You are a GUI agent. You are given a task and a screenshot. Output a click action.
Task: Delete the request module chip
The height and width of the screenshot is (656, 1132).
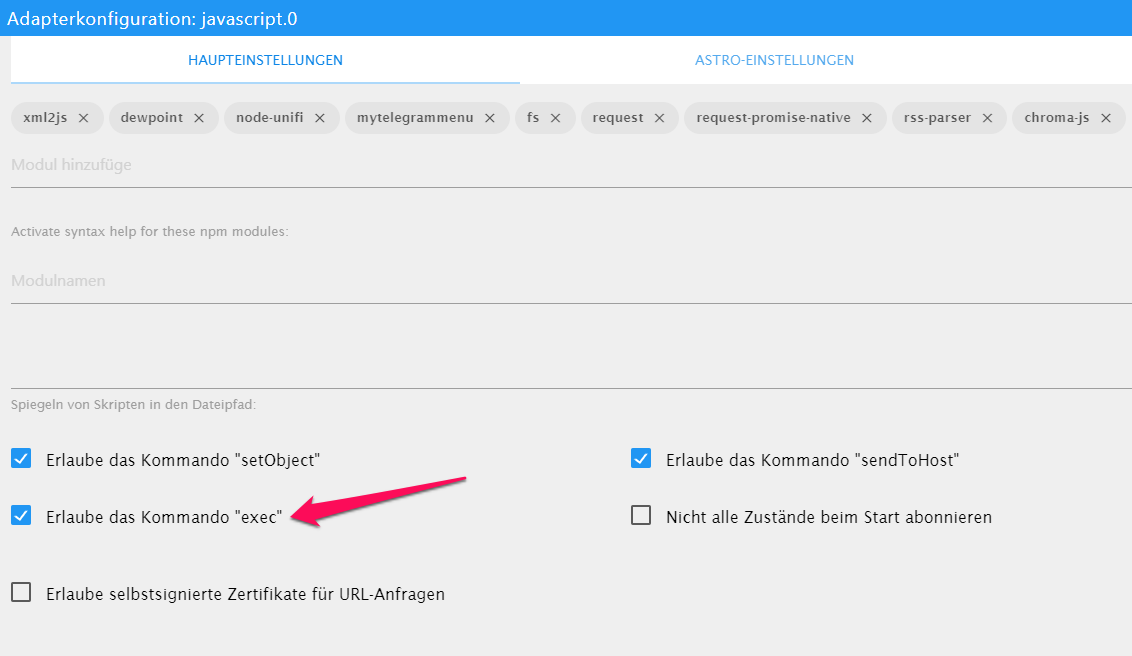click(660, 118)
